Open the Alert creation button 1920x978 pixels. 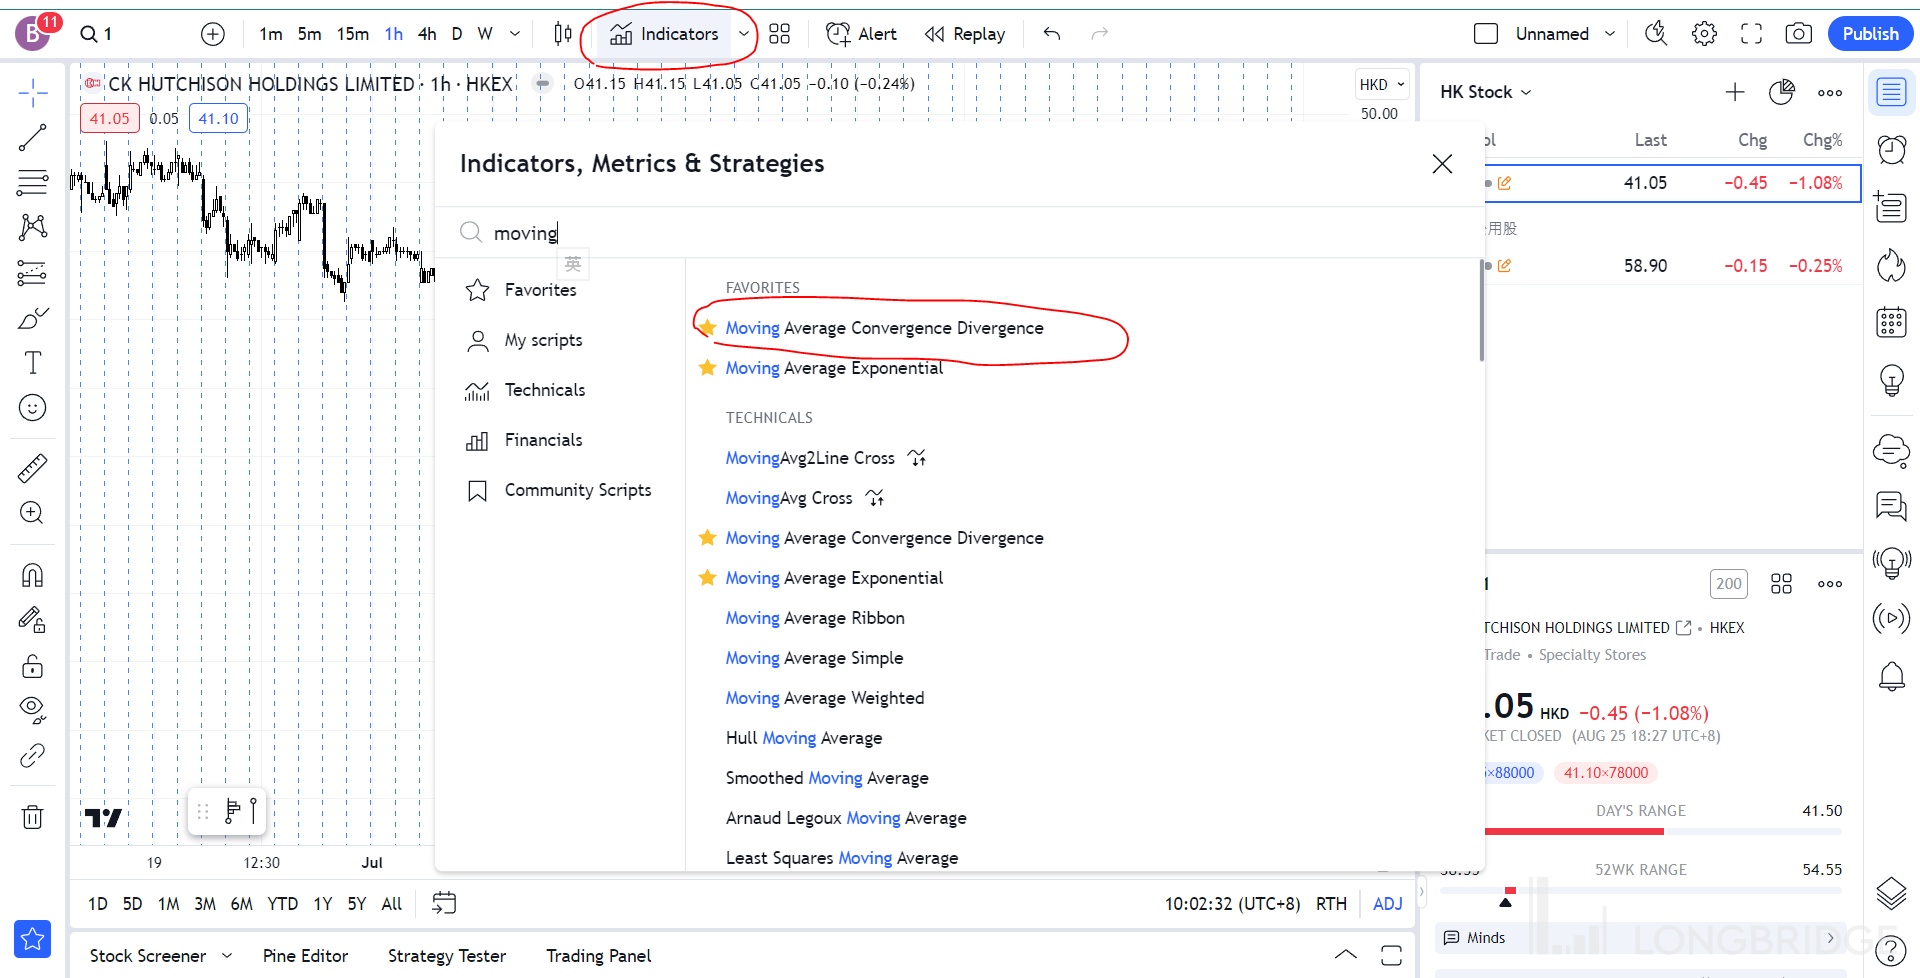tap(861, 34)
